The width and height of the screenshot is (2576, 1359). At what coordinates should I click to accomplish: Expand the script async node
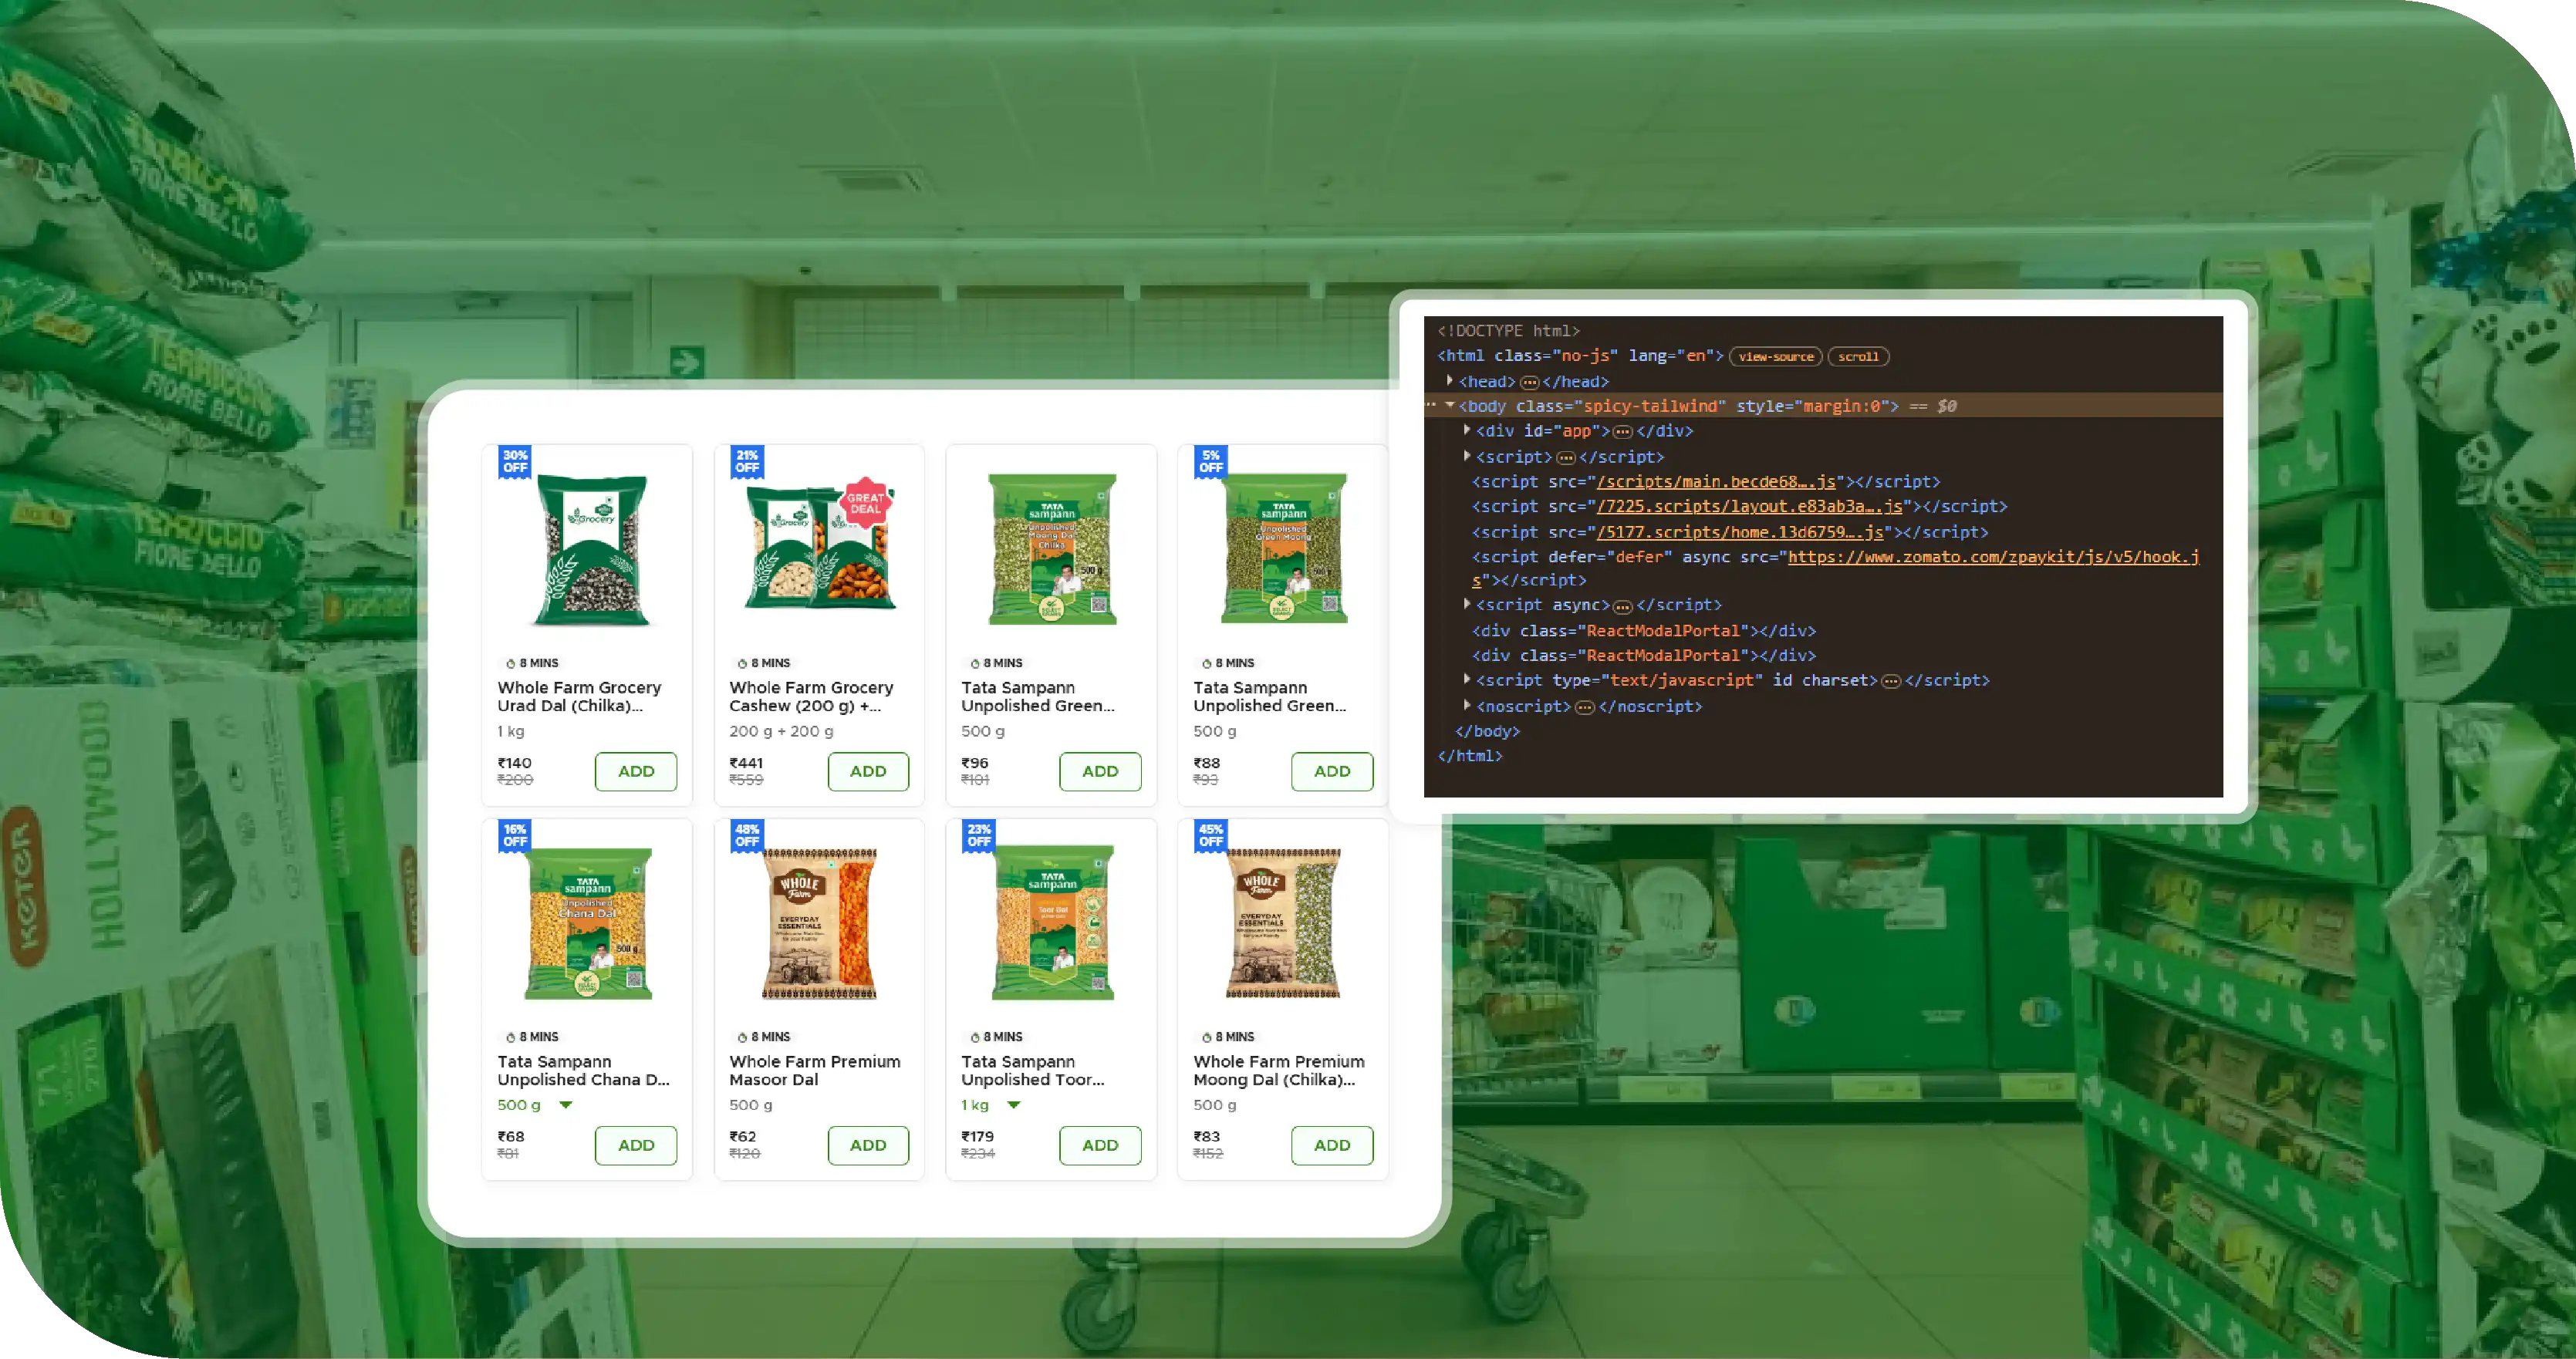[x=1467, y=604]
